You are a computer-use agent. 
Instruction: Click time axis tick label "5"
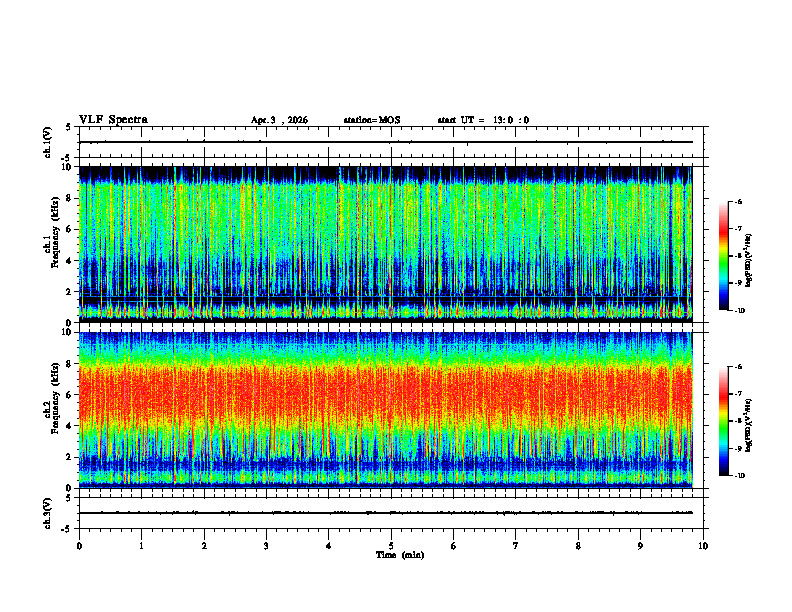[391, 546]
